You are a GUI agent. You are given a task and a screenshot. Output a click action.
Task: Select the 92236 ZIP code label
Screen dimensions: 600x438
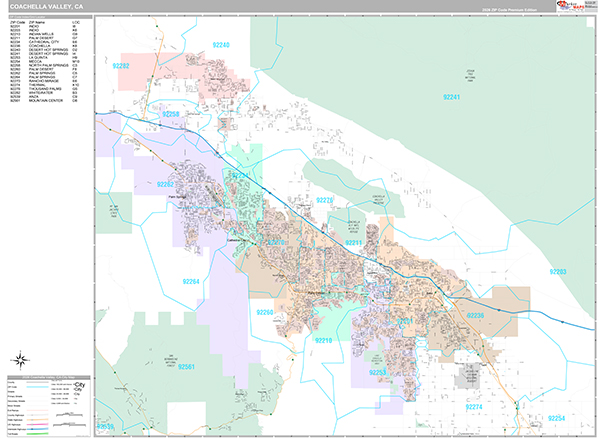pyautogui.click(x=475, y=316)
